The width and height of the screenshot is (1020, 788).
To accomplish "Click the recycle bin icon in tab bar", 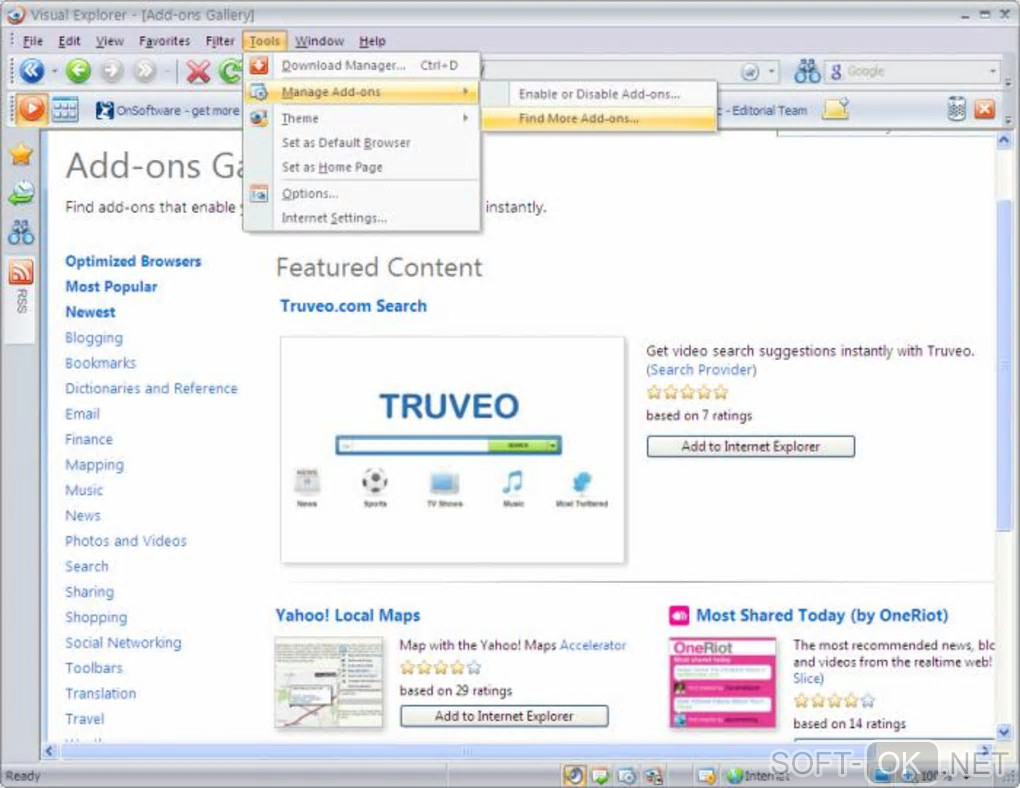I will click(x=956, y=109).
